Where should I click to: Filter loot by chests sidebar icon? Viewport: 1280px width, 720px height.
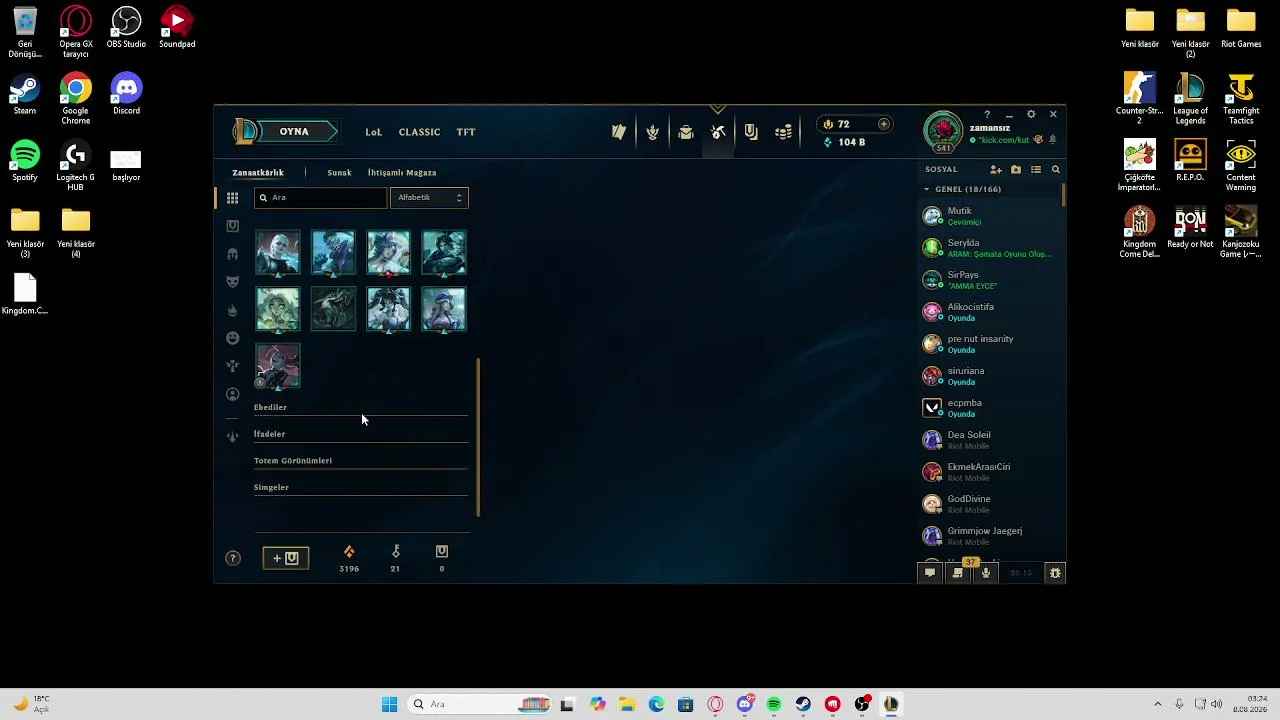232,226
